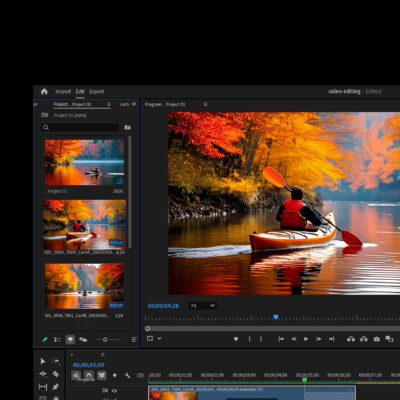Expand hidden panel tabs with double chevron
400x400 pixels.
[x=134, y=104]
